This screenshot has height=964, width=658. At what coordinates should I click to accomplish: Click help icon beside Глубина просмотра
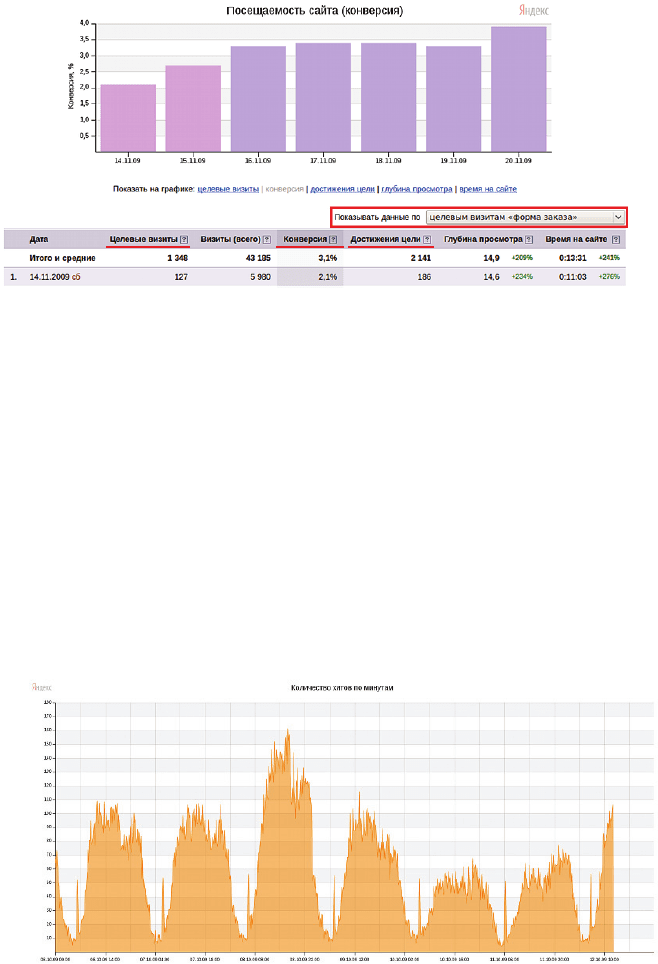point(529,240)
